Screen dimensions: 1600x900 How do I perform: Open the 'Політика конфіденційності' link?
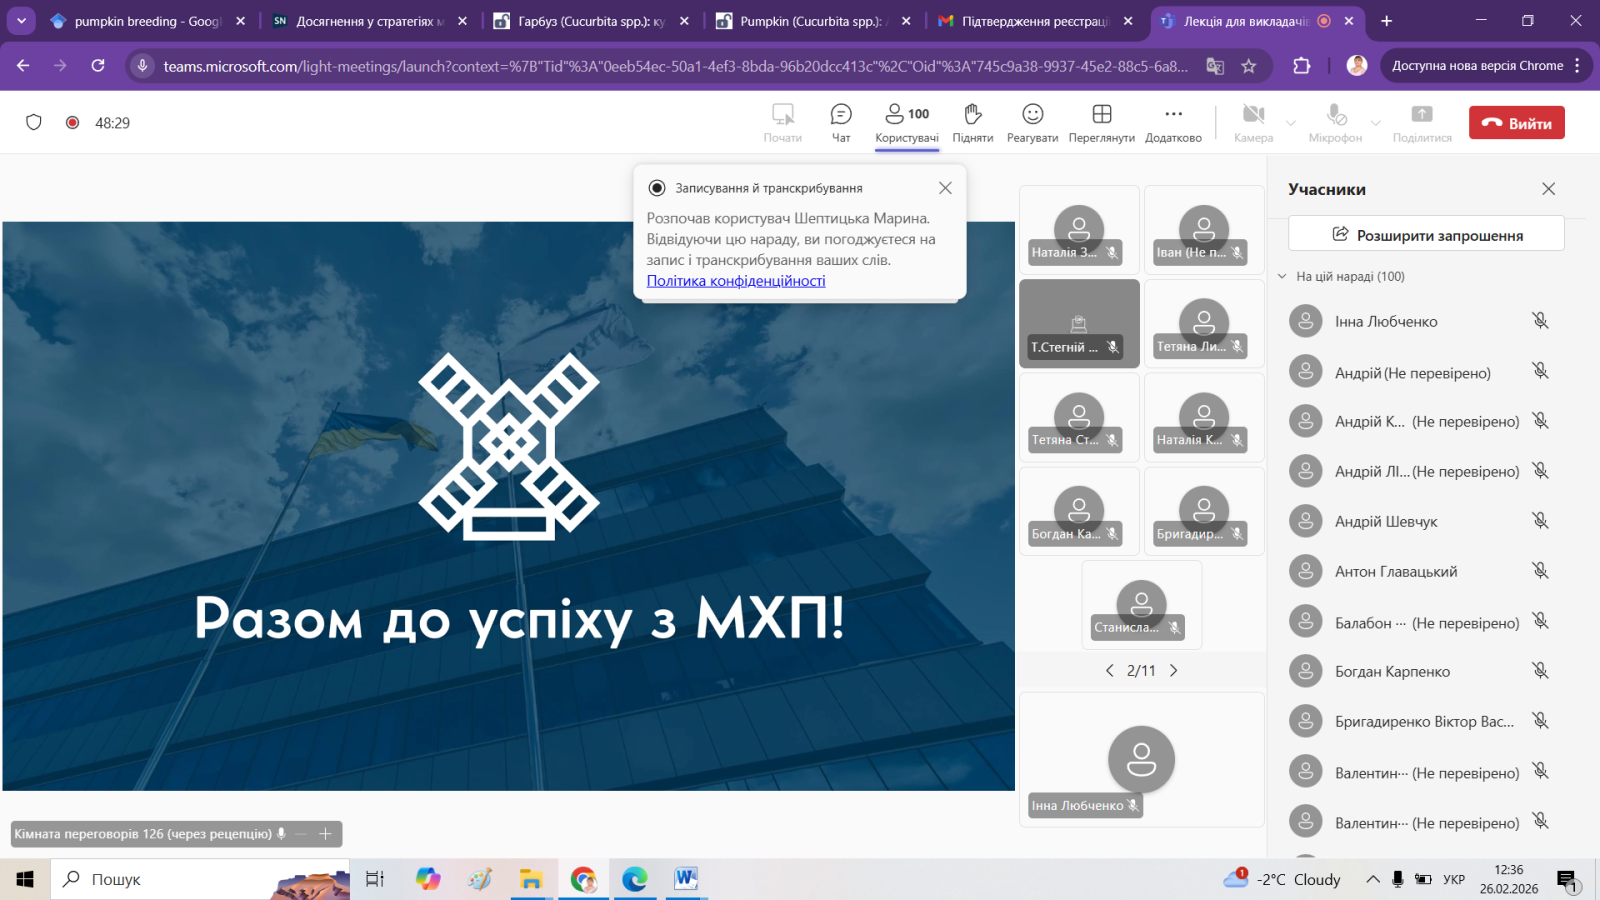pyautogui.click(x=736, y=281)
